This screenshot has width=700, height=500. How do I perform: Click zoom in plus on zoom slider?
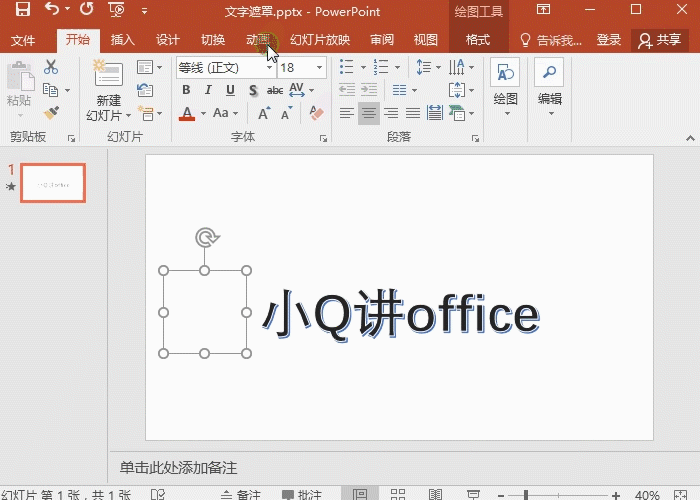coord(616,495)
